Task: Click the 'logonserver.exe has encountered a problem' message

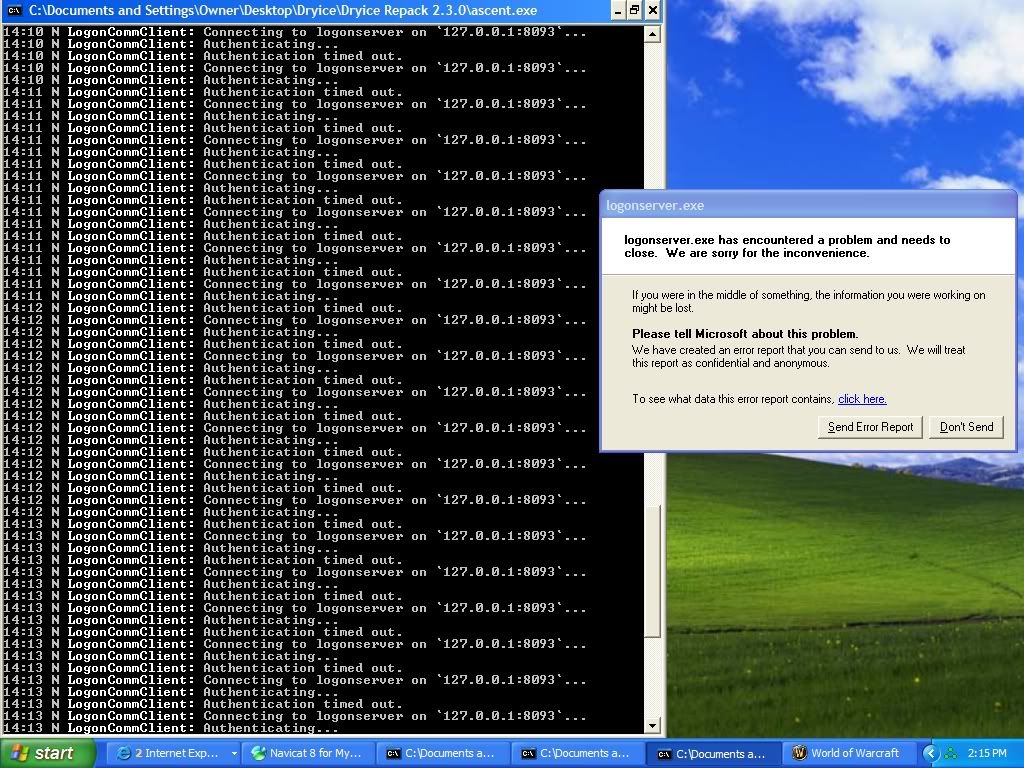Action: pyautogui.click(x=787, y=246)
